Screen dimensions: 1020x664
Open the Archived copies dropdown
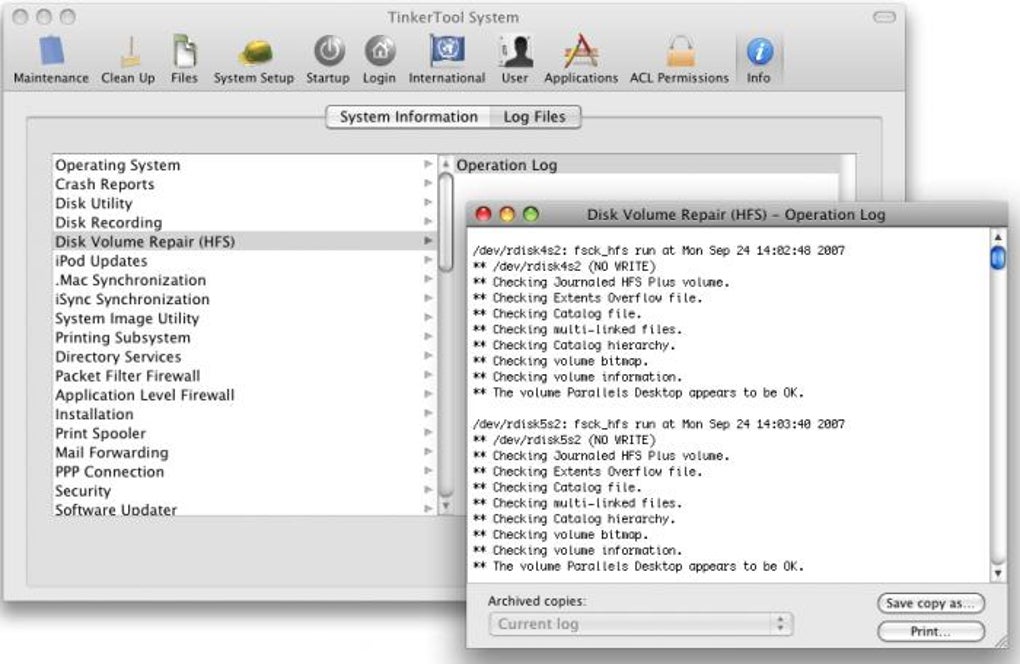click(640, 624)
